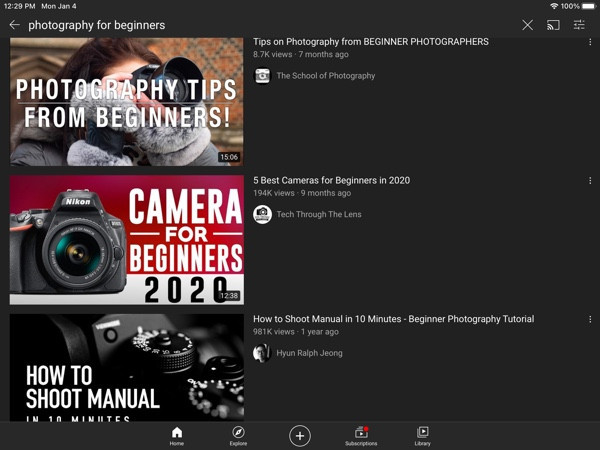Open The School of Photography channel avatar
This screenshot has width=600, height=450.
pyautogui.click(x=262, y=76)
